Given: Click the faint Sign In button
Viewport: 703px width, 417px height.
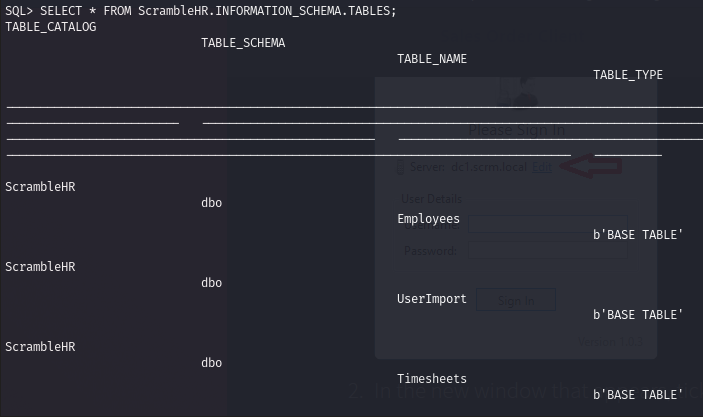Looking at the screenshot, I should point(516,300).
